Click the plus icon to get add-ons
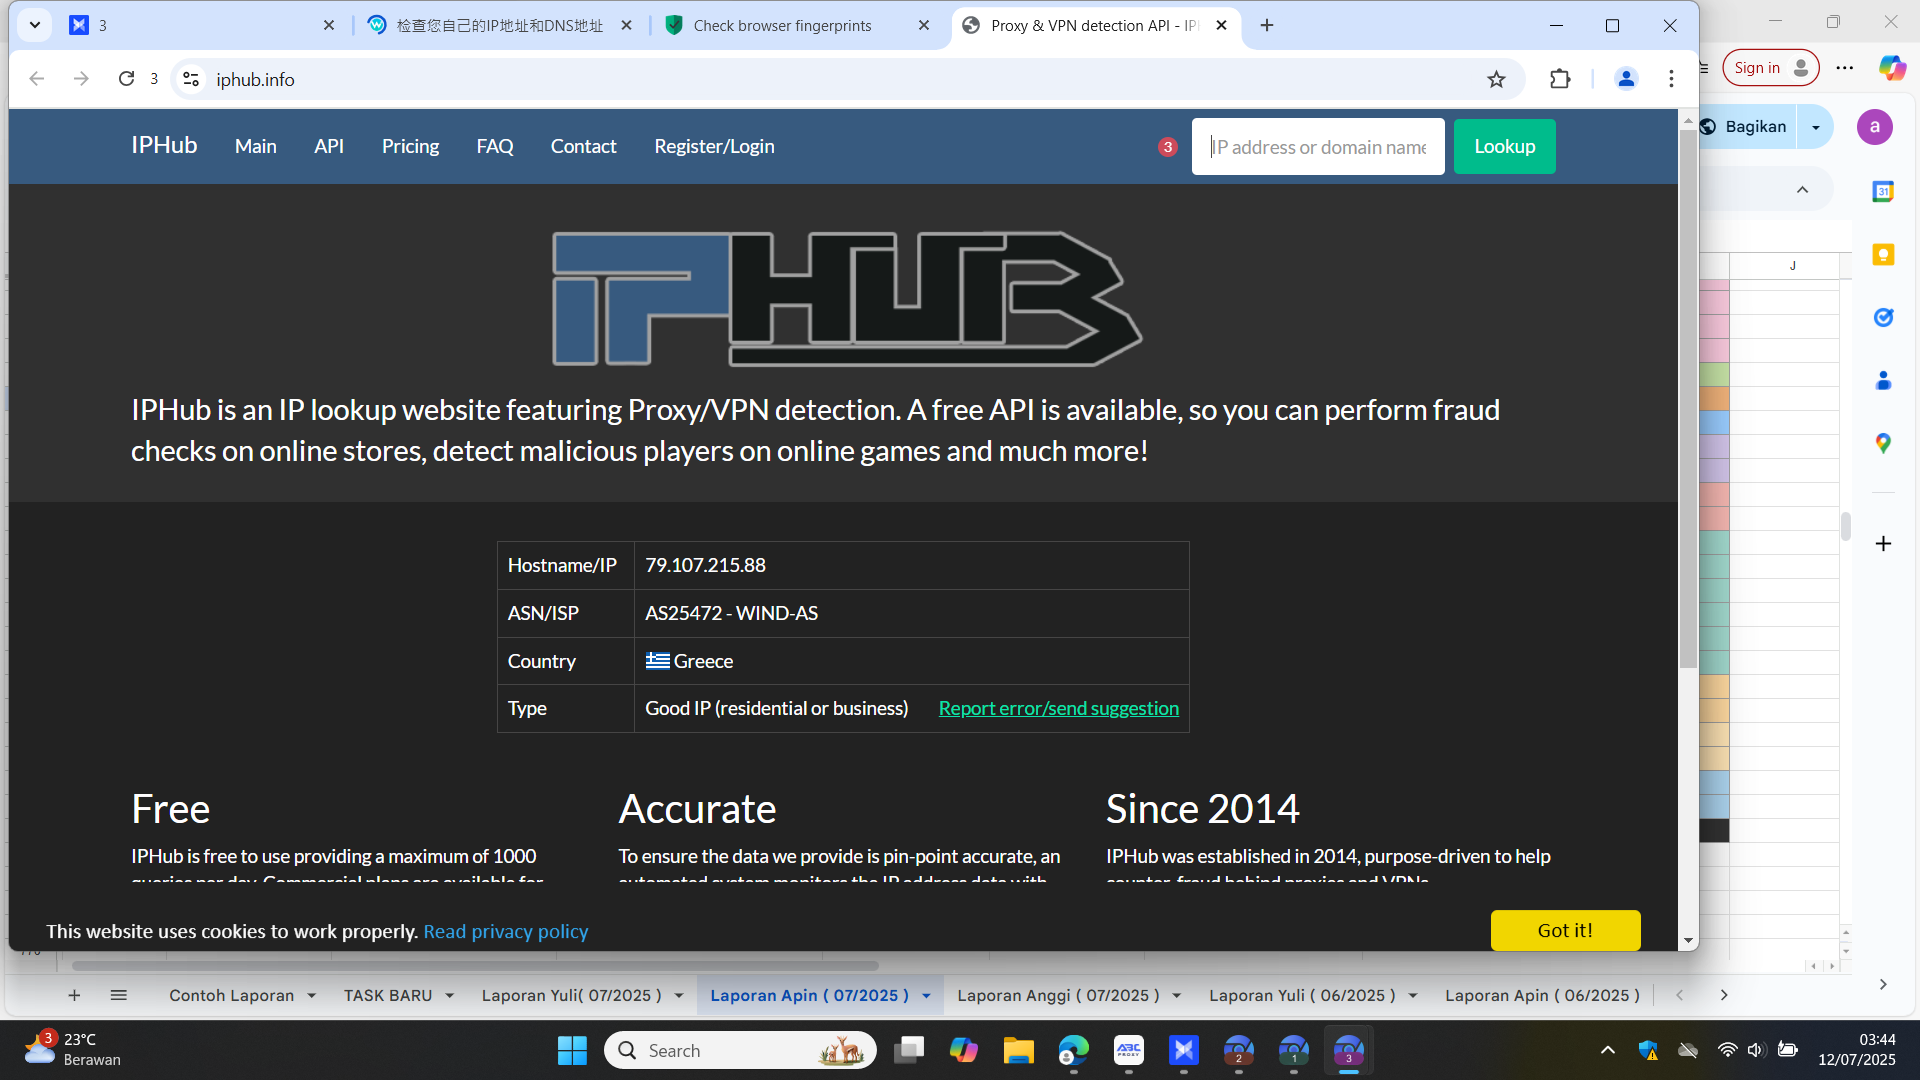The width and height of the screenshot is (1920, 1080). pyautogui.click(x=1883, y=544)
